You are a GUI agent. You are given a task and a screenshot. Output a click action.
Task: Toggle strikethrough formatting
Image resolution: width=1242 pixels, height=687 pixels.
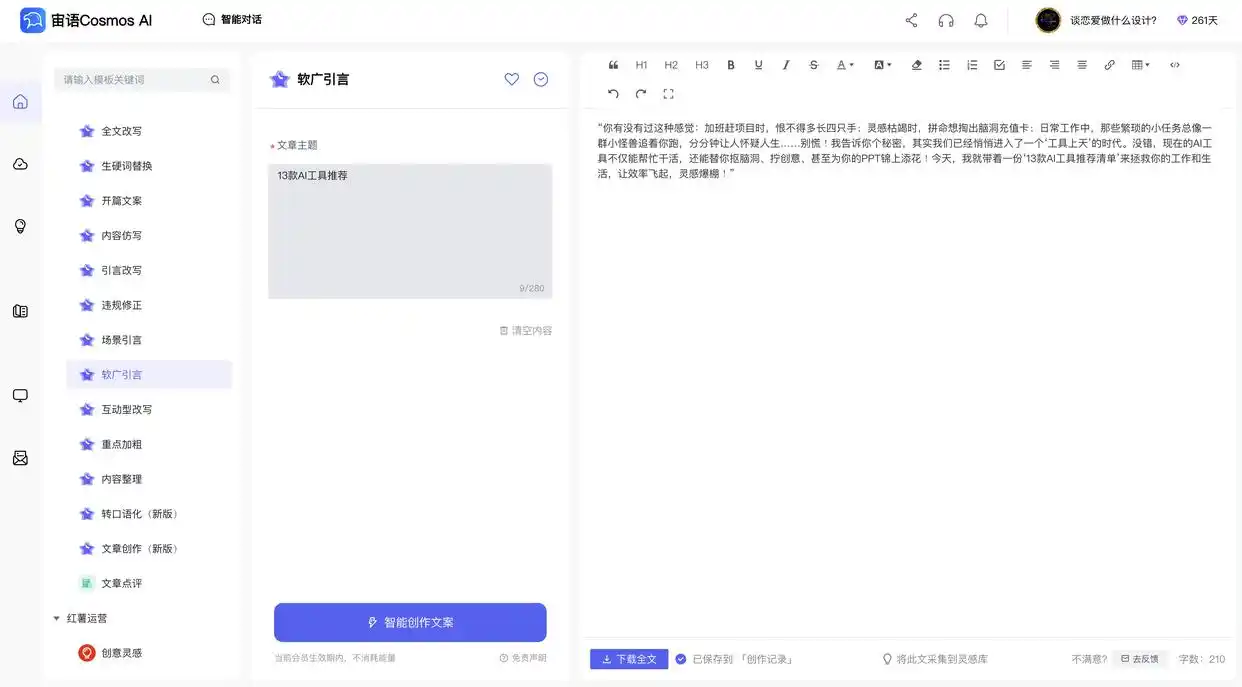(x=814, y=65)
